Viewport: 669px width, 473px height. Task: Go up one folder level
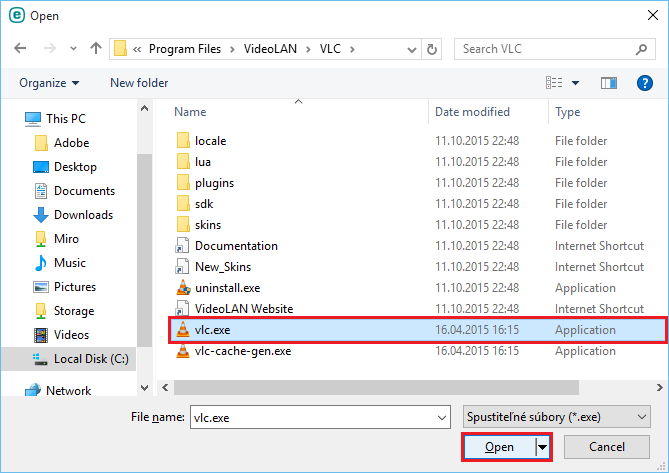tap(96, 49)
